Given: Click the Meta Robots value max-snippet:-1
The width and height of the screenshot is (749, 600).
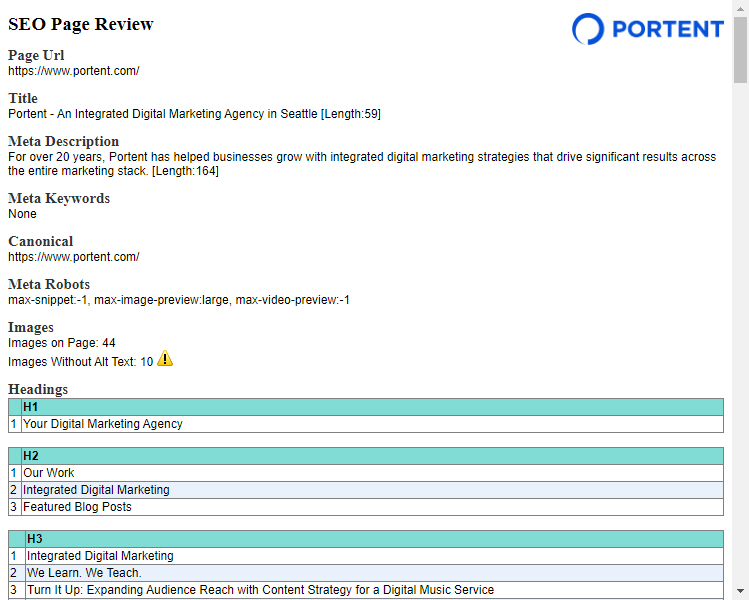Looking at the screenshot, I should (x=179, y=300).
